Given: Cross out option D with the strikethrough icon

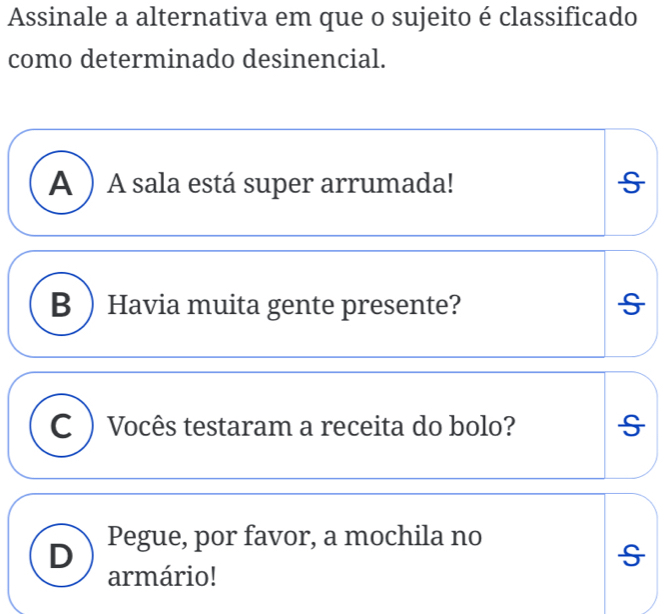Looking at the screenshot, I should [630, 557].
